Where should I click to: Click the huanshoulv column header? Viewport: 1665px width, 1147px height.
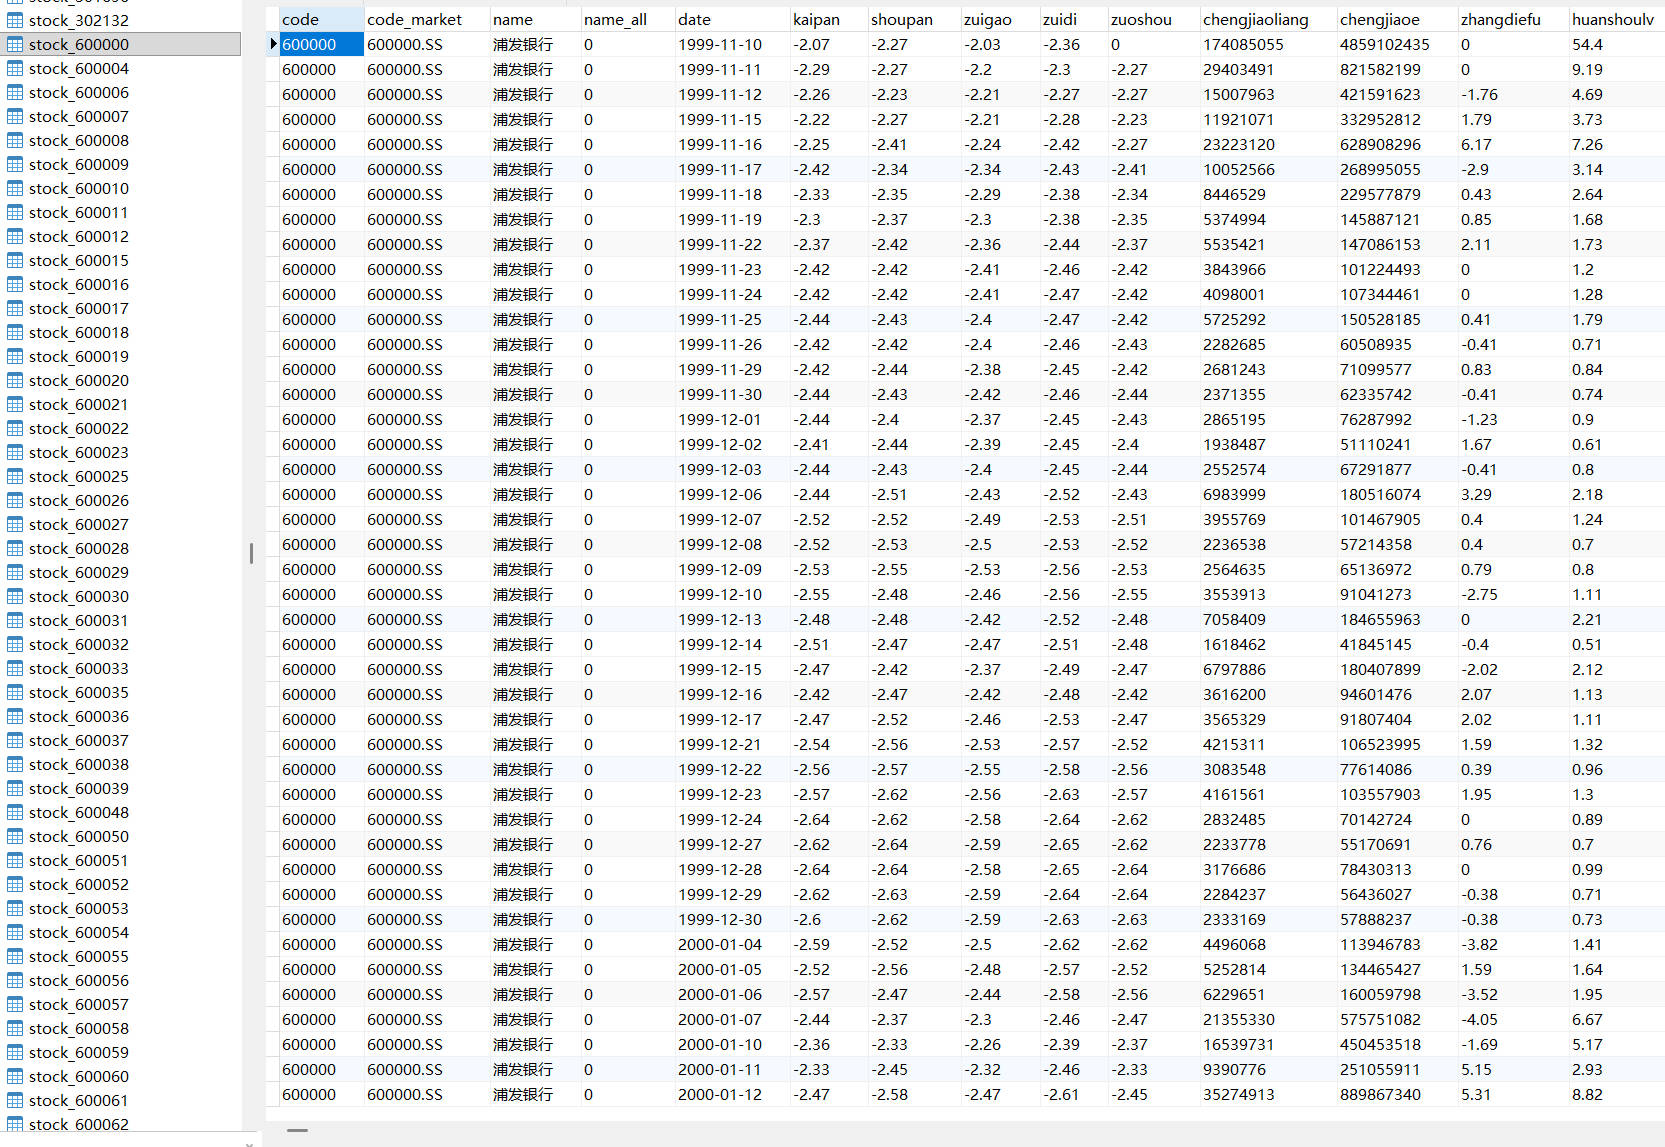(x=1616, y=19)
